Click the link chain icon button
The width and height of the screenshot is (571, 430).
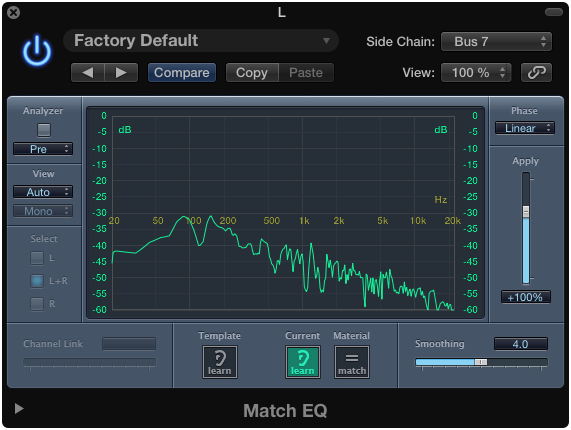point(536,72)
